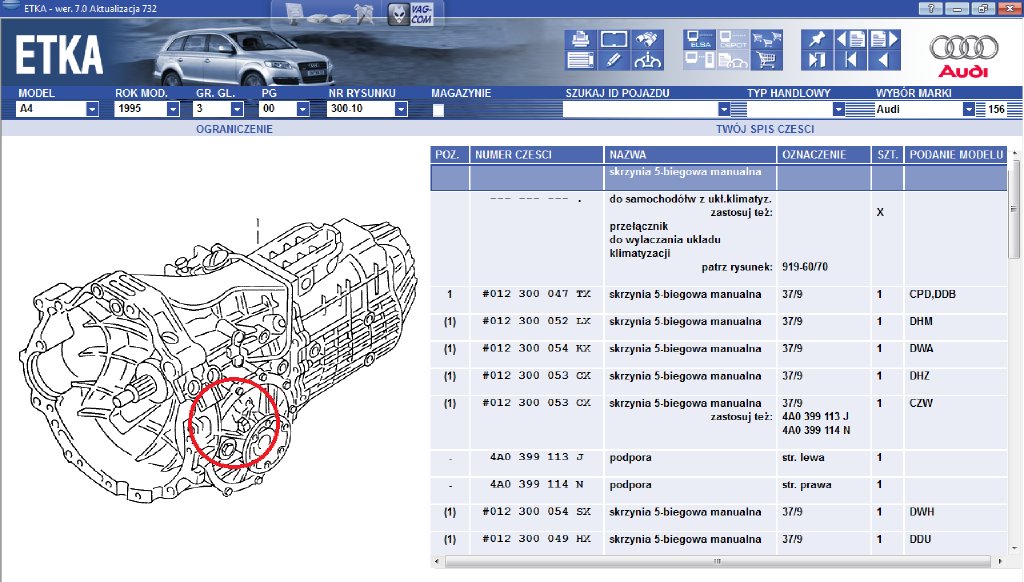Click the exit door icon
This screenshot has height=582, width=1024.
click(x=816, y=61)
